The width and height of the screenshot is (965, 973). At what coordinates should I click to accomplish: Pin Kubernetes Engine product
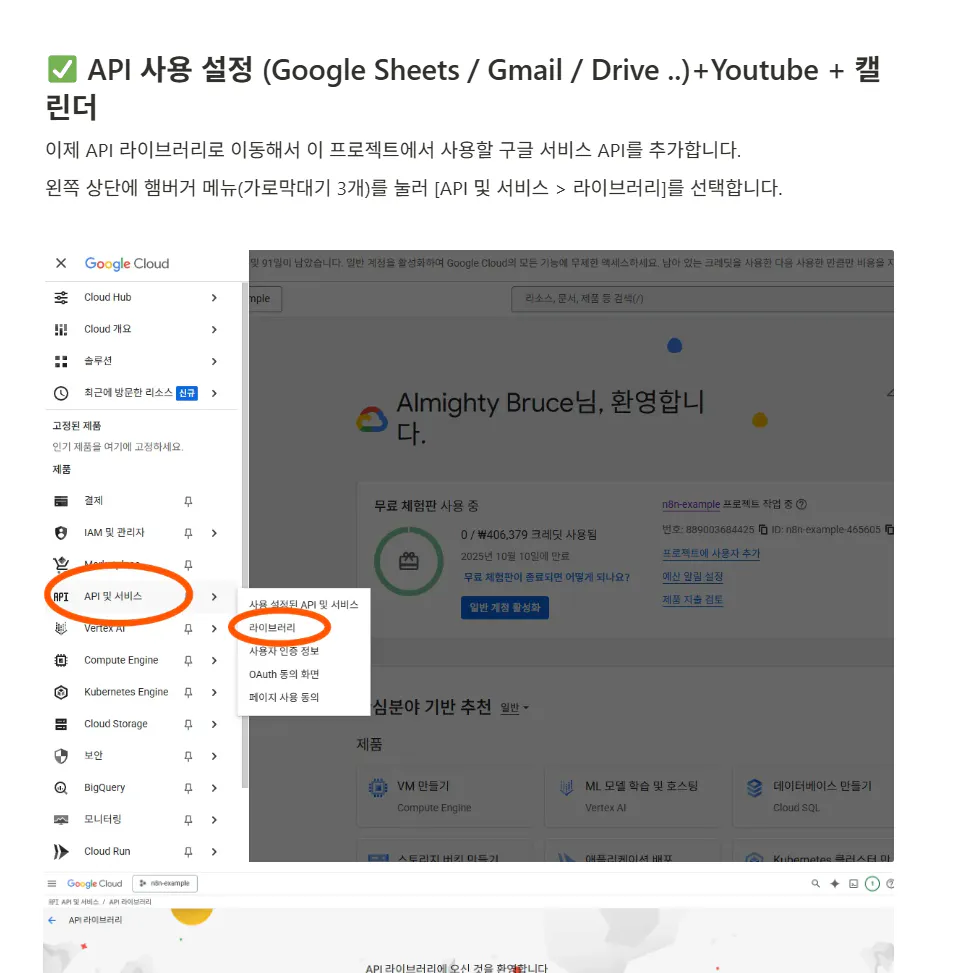[188, 693]
